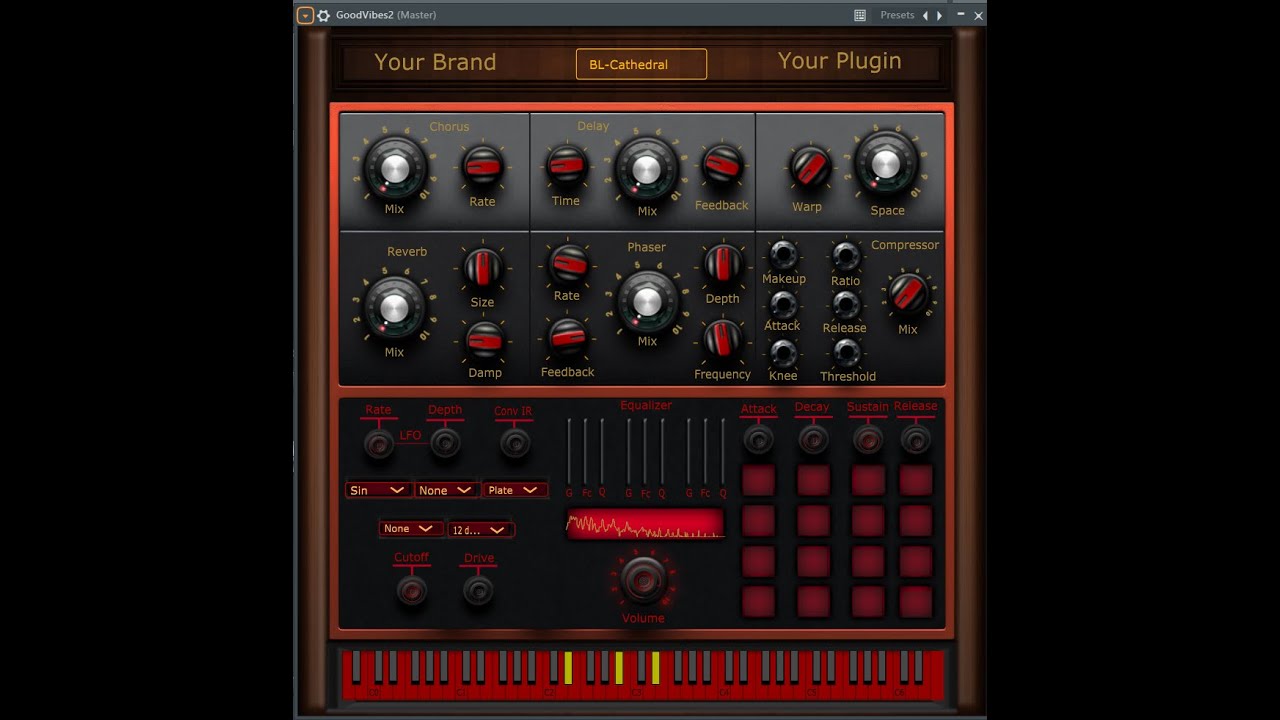Image resolution: width=1280 pixels, height=720 pixels.
Task: Open the None dropdown above Cutoff
Action: pyautogui.click(x=411, y=528)
